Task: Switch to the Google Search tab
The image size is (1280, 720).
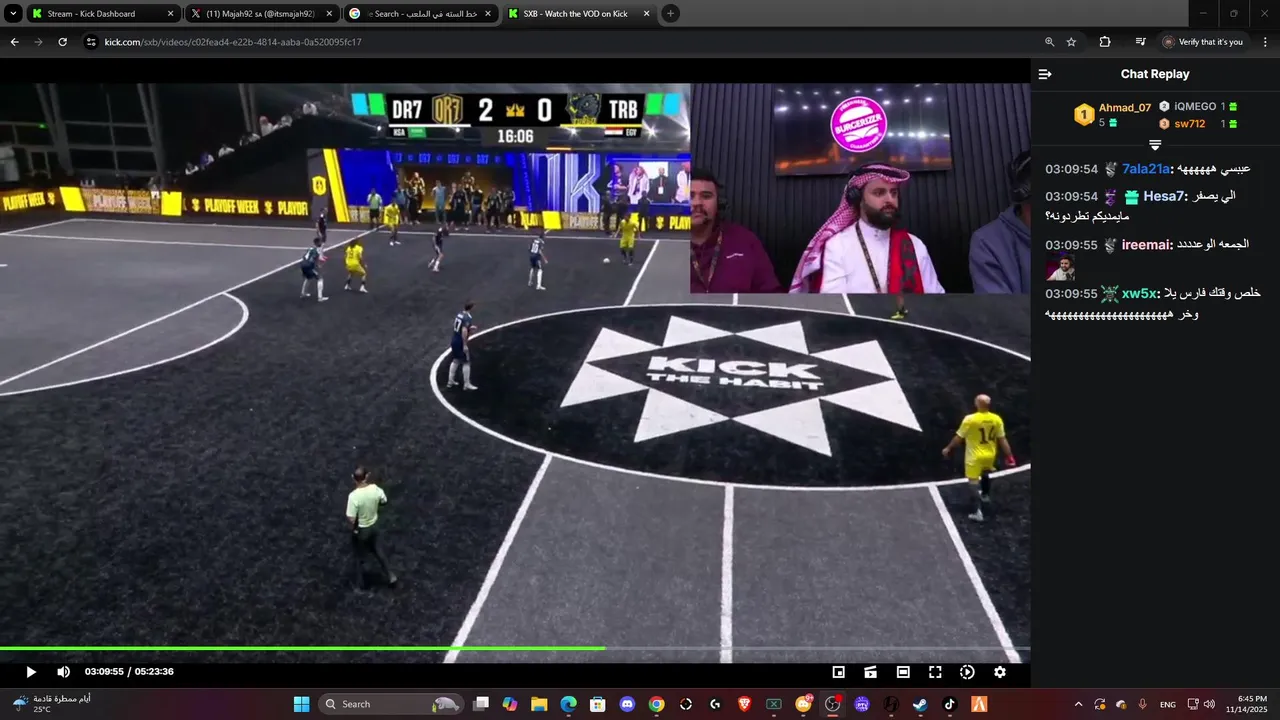Action: pos(420,14)
